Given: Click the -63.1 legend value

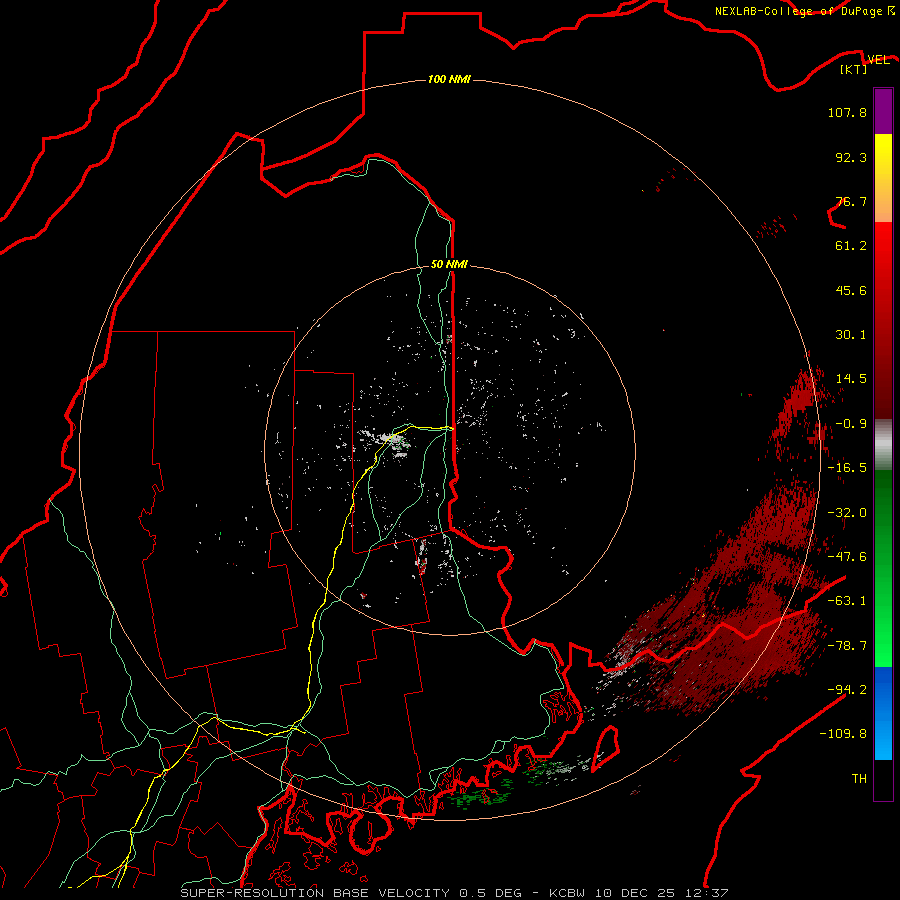Looking at the screenshot, I should pos(847,601).
